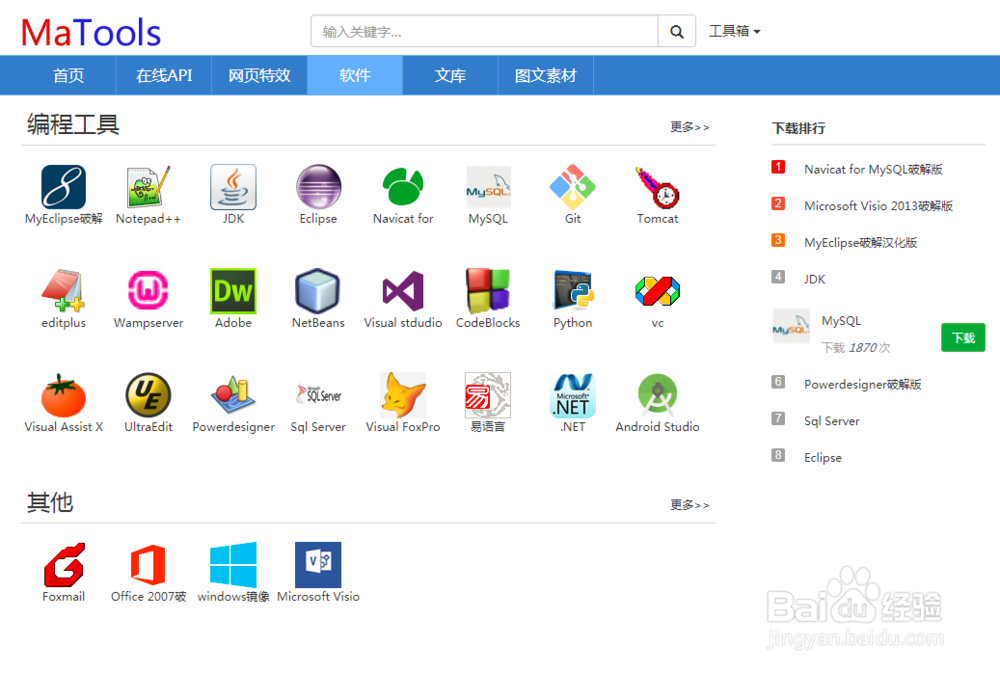This screenshot has height=673, width=1000.
Task: Click JDK in download ranking
Action: [814, 279]
